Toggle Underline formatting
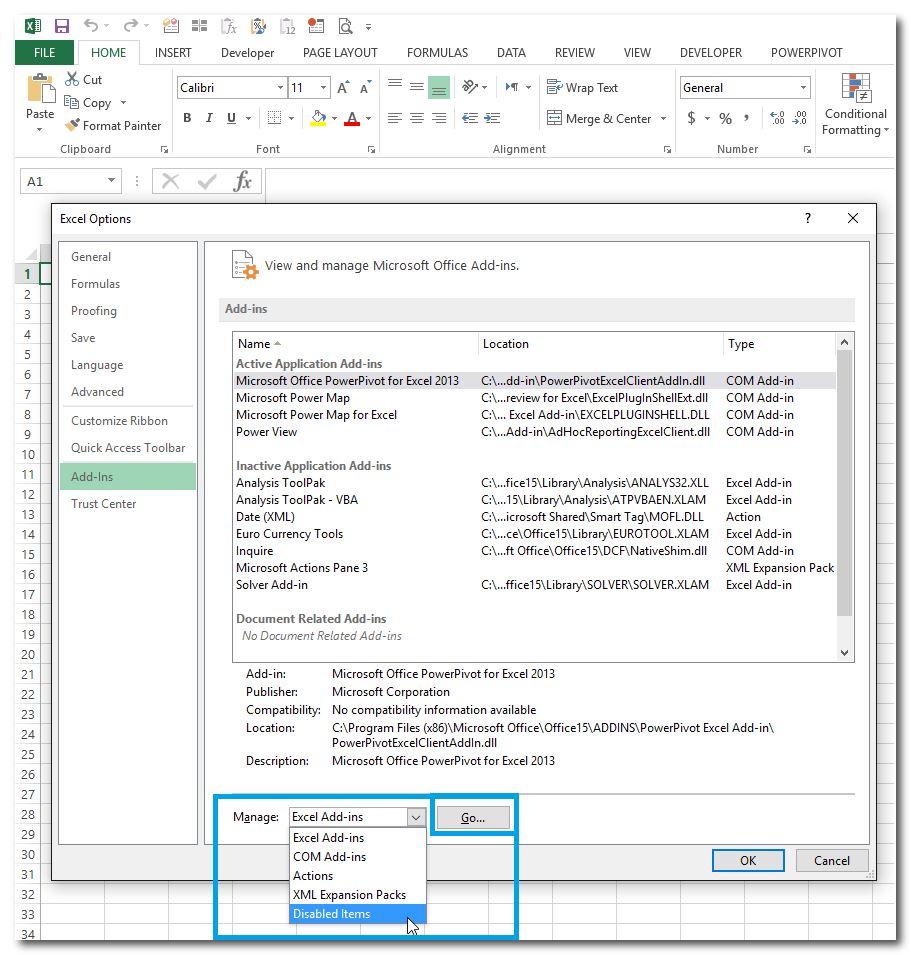 pyautogui.click(x=232, y=118)
